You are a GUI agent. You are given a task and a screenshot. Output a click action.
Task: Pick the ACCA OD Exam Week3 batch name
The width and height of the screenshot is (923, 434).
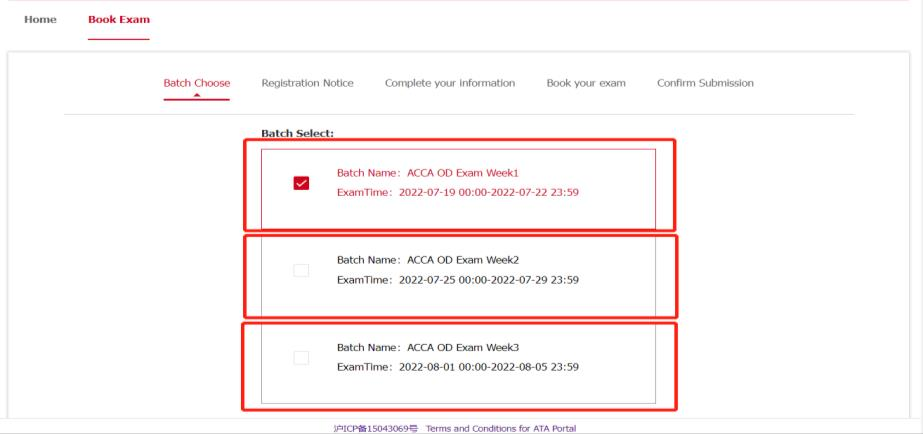pyautogui.click(x=428, y=347)
